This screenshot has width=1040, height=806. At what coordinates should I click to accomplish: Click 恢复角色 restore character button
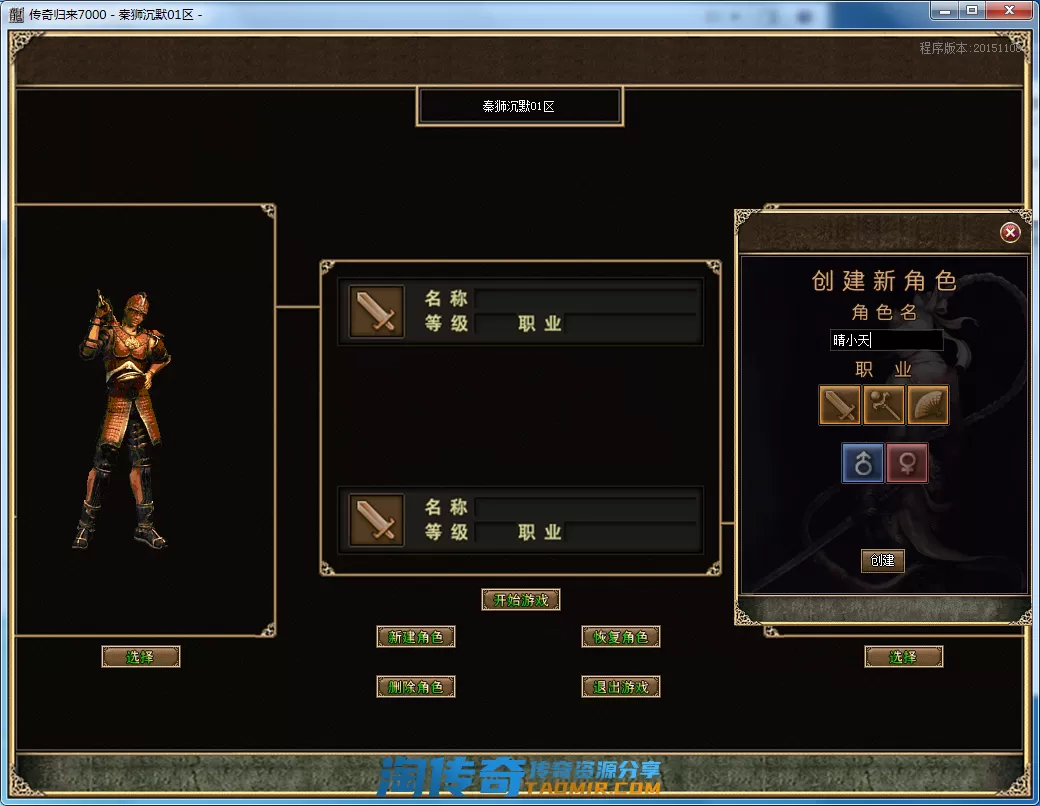coord(621,637)
